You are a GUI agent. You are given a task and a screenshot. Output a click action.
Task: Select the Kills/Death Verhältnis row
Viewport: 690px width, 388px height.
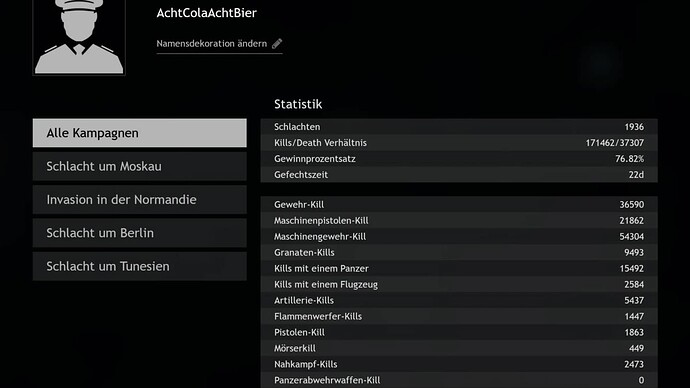pos(459,143)
